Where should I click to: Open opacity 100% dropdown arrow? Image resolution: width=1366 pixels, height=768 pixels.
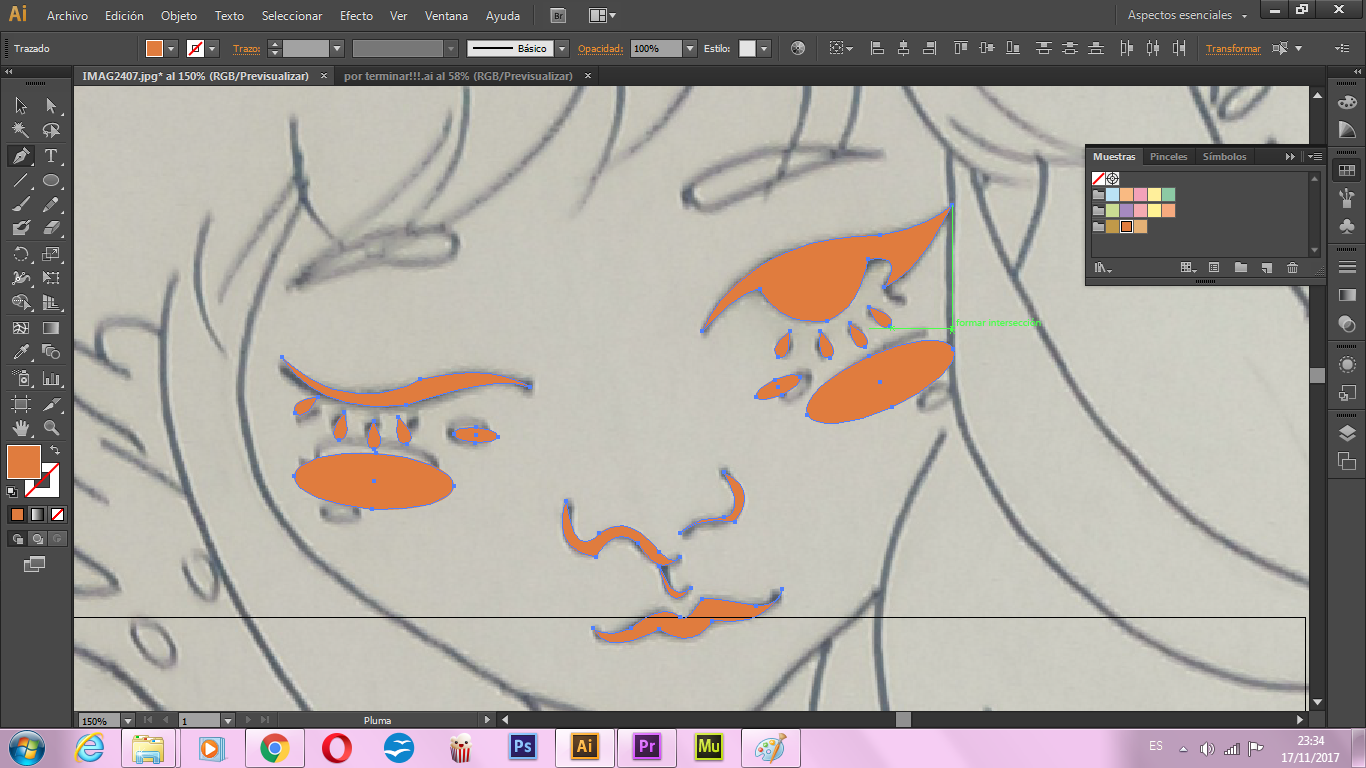point(690,48)
